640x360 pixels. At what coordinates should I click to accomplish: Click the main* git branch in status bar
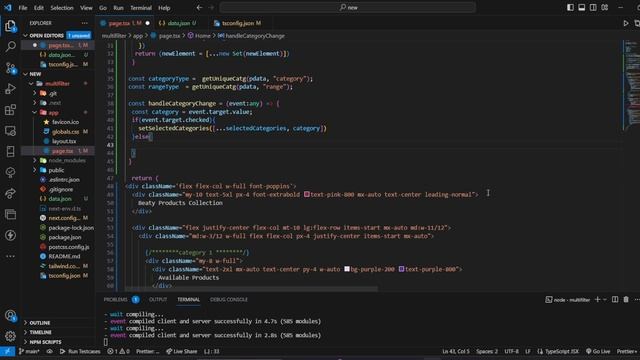(x=29, y=351)
